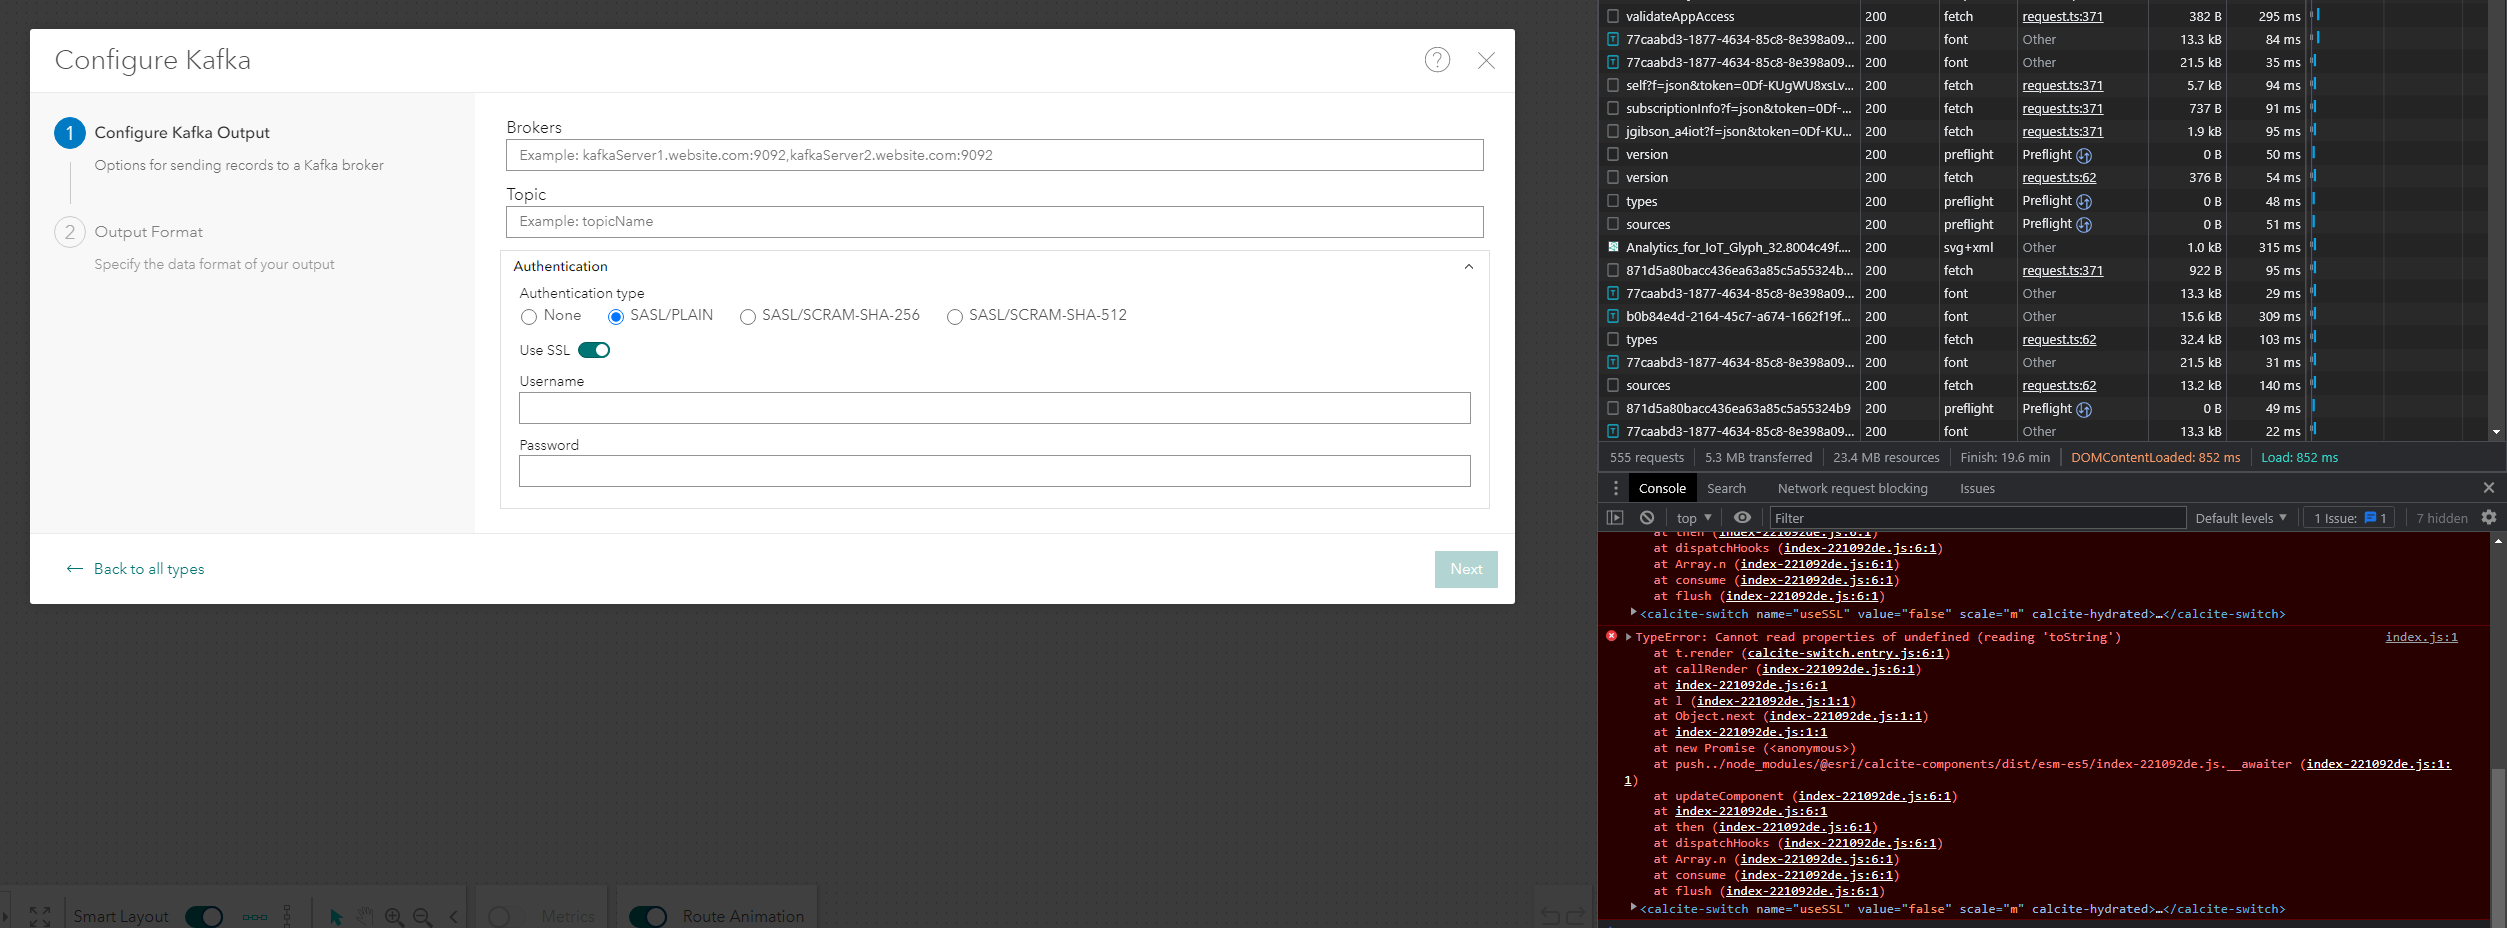
Task: Turn off the Smart Layout toggle
Action: pyautogui.click(x=203, y=915)
